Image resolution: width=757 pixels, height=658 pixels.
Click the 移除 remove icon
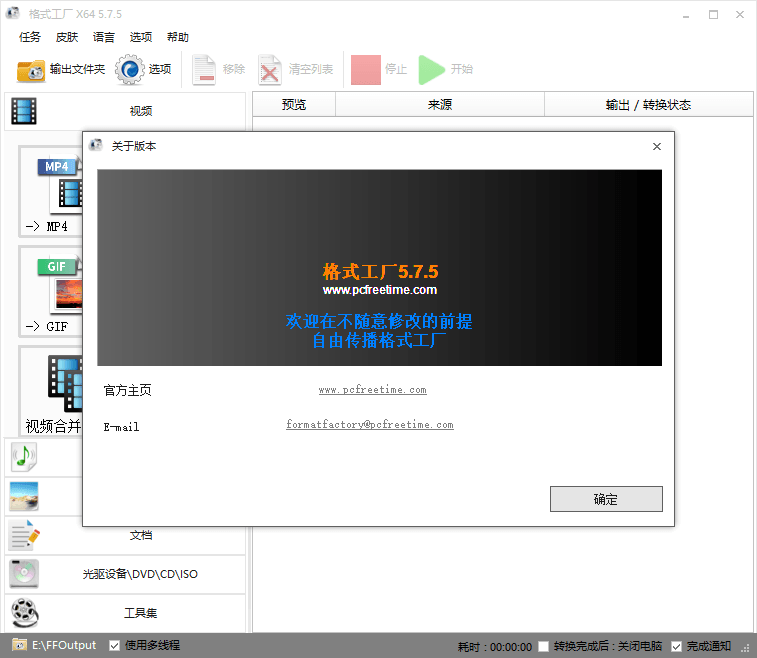(204, 70)
